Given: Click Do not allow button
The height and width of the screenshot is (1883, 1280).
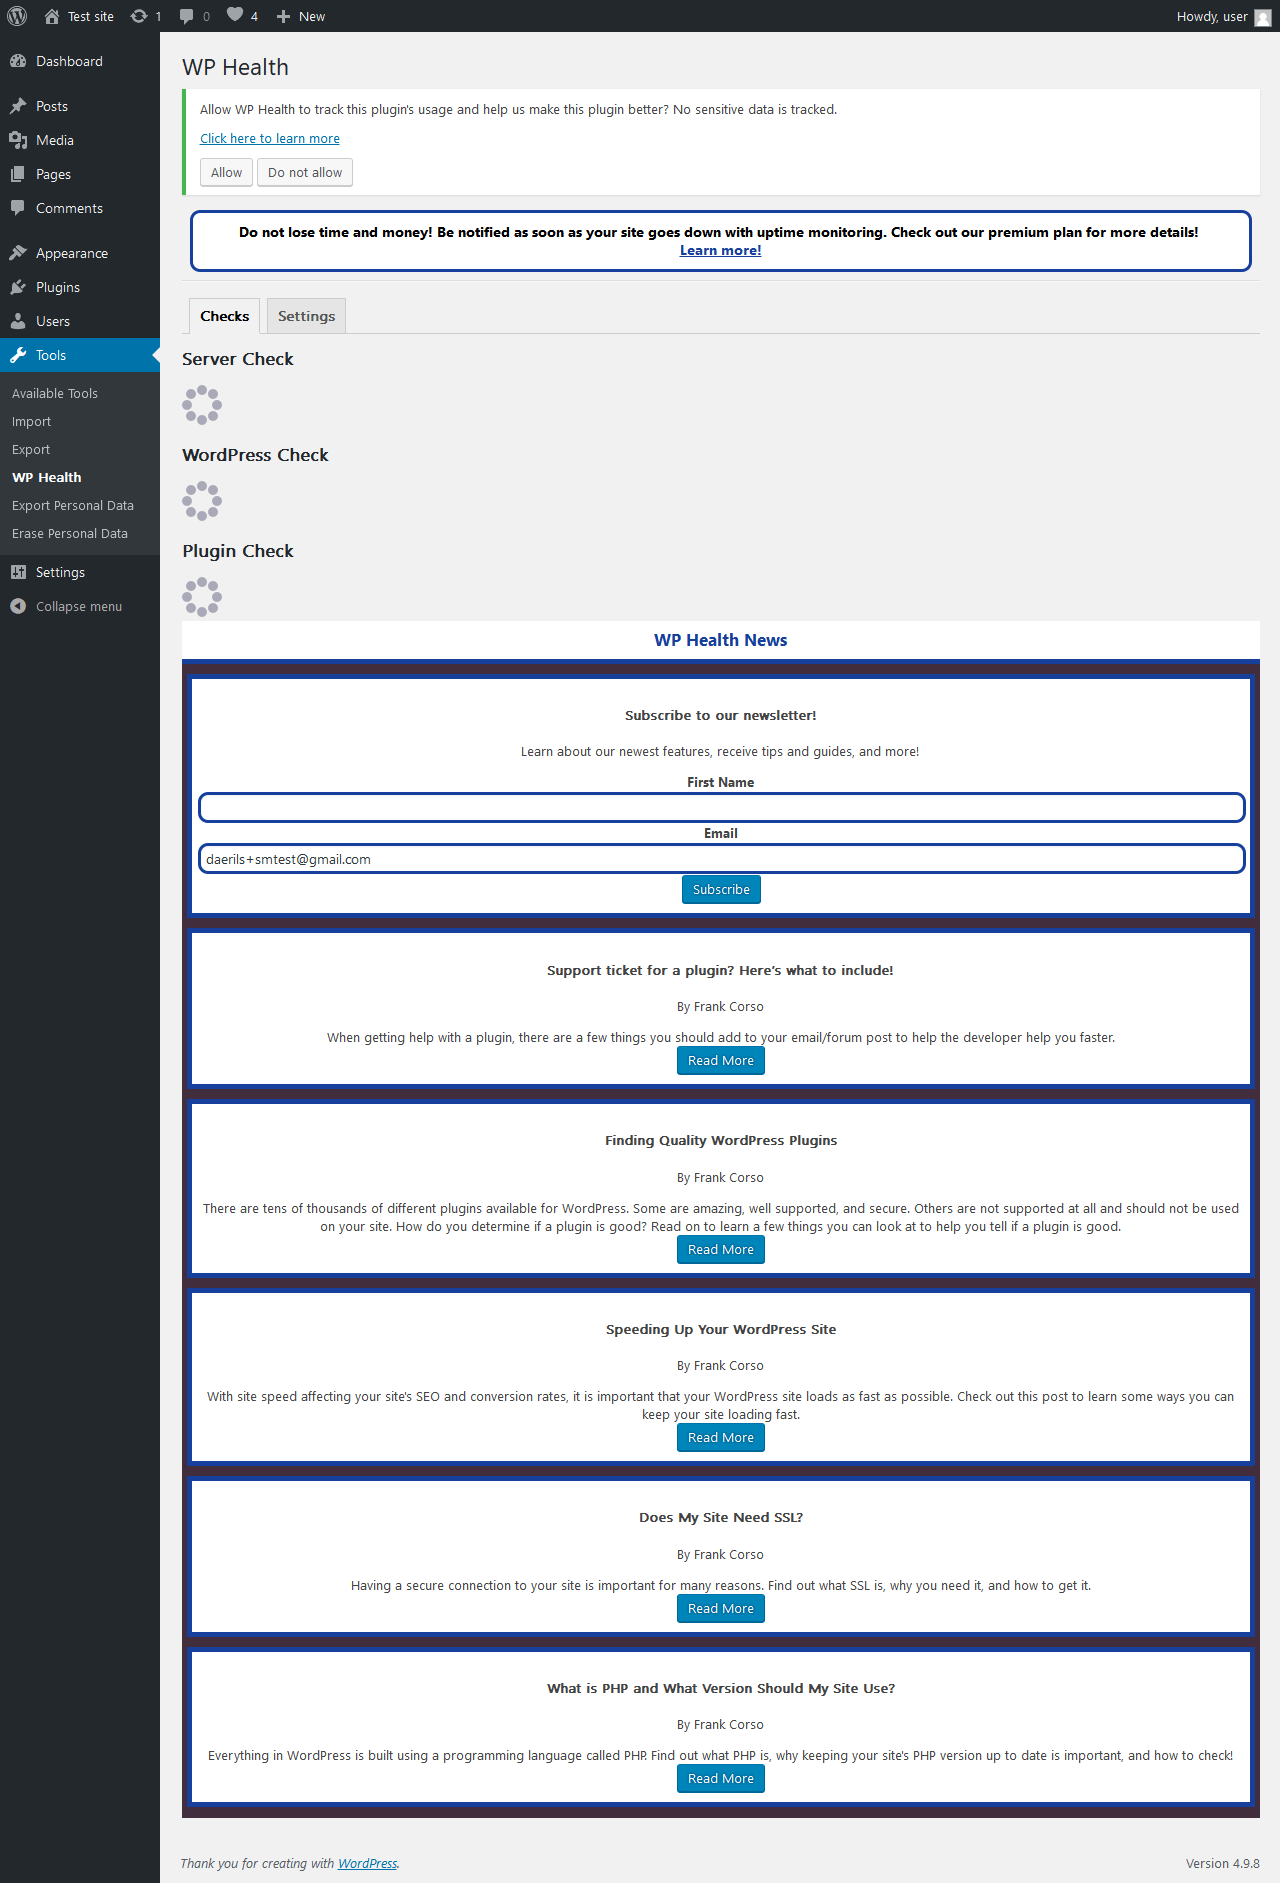Looking at the screenshot, I should [x=305, y=172].
